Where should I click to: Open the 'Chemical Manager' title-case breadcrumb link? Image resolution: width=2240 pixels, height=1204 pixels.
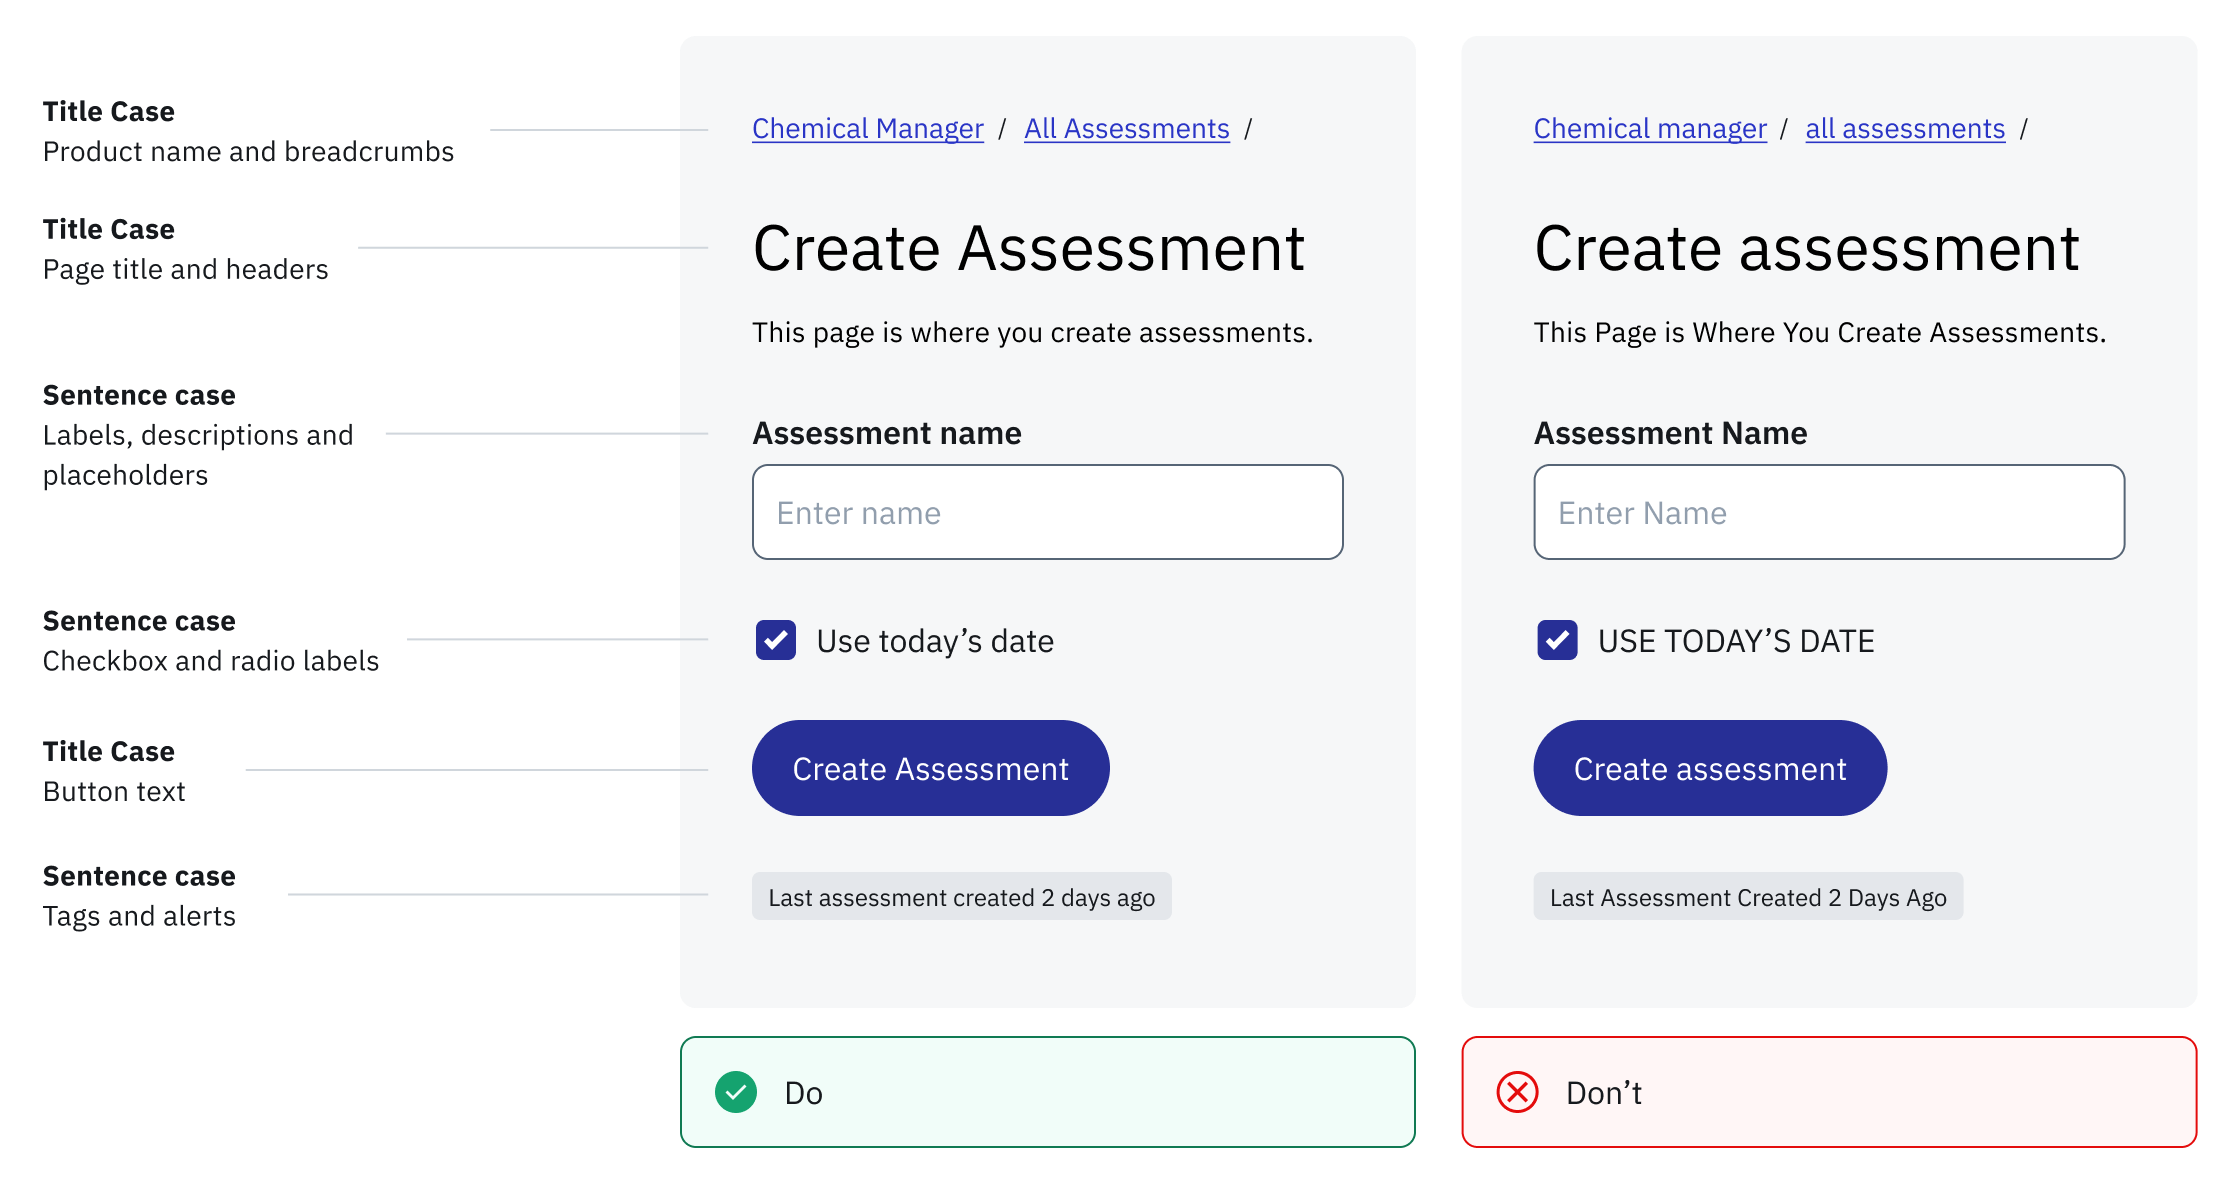pyautogui.click(x=867, y=129)
